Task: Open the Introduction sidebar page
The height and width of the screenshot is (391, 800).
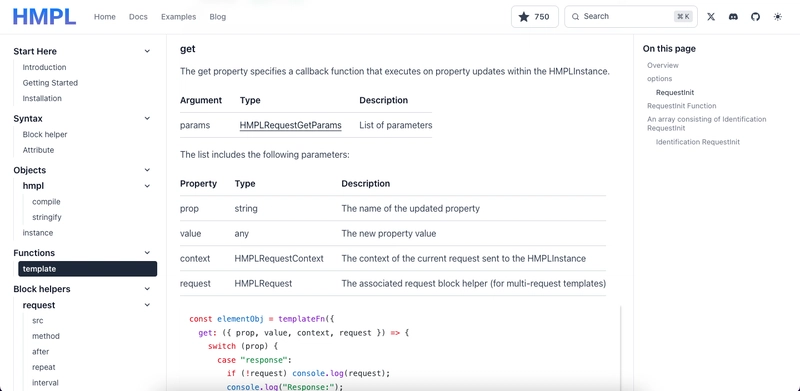Action: point(44,67)
